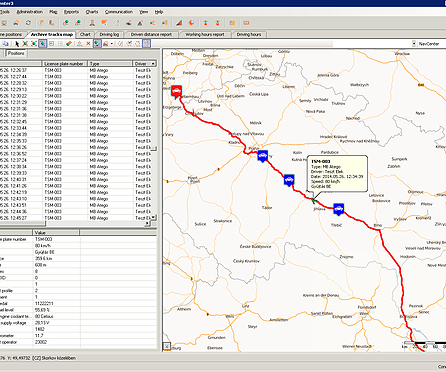Toggle the highlighted green zoom-to-track button
This screenshot has height=372, width=446.
point(43,44)
